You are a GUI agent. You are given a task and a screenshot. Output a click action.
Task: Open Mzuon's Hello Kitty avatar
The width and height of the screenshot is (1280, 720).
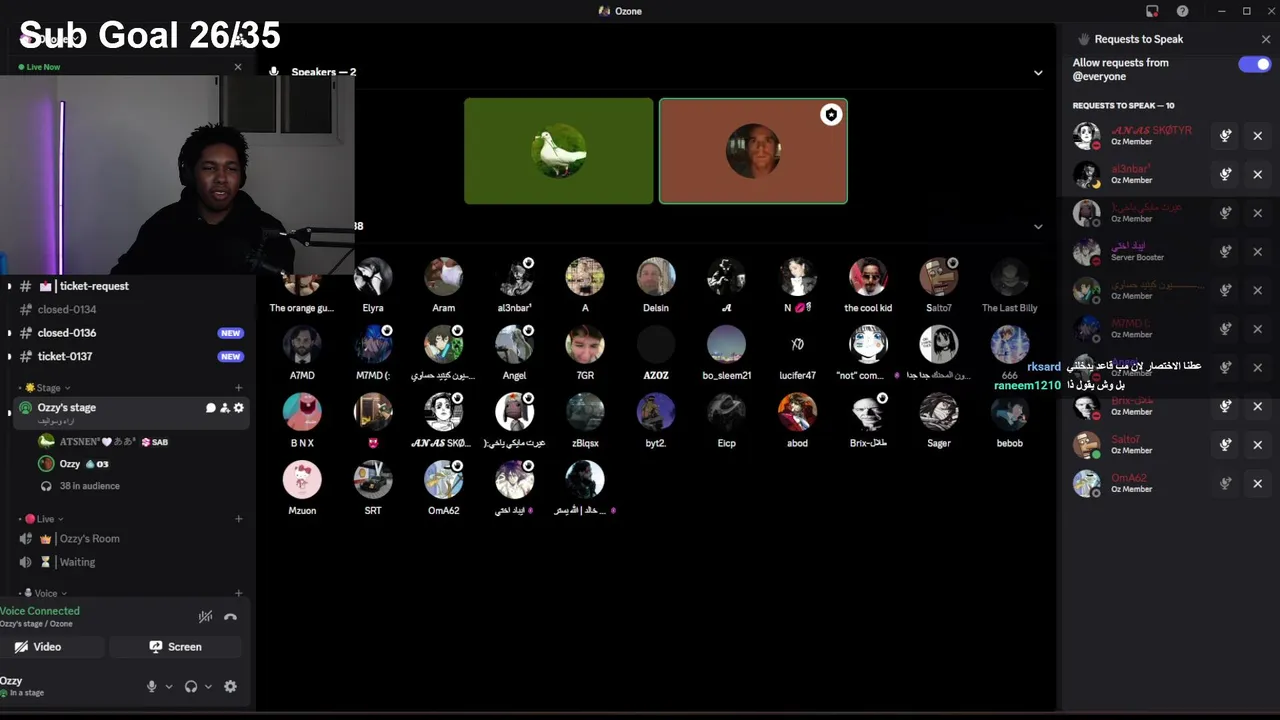302,480
